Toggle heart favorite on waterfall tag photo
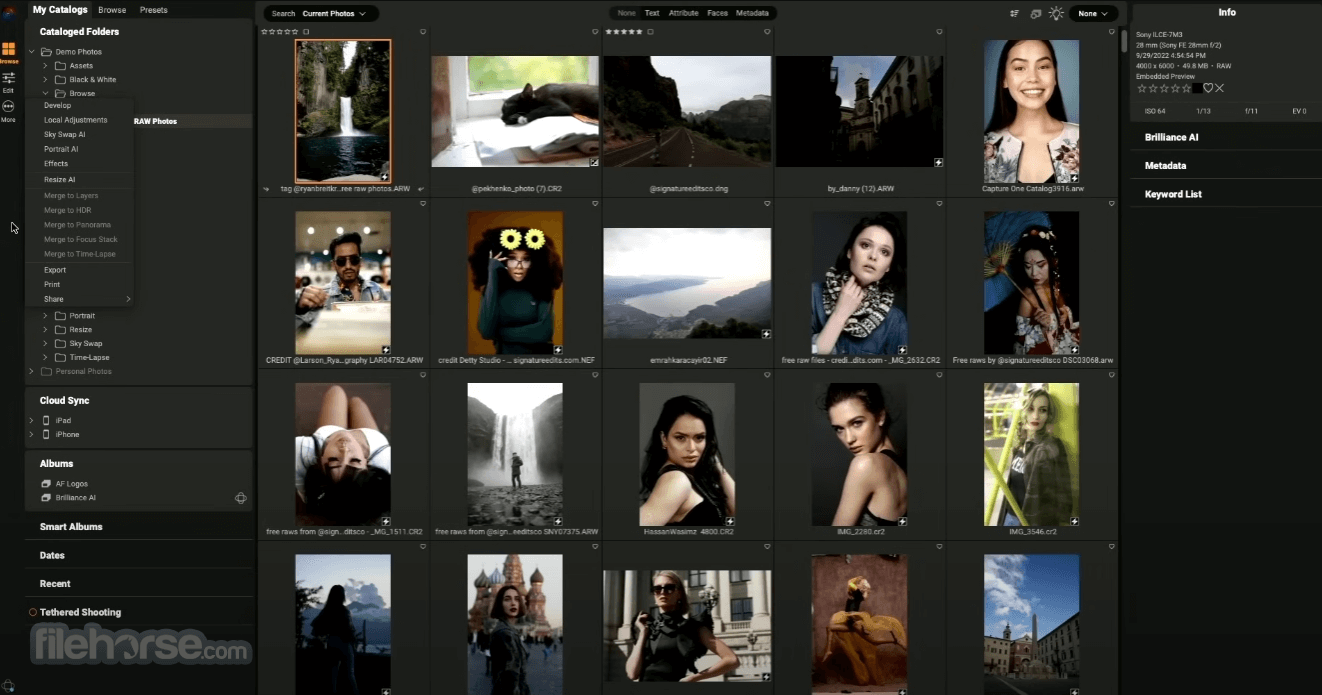Image resolution: width=1322 pixels, height=695 pixels. (x=423, y=32)
